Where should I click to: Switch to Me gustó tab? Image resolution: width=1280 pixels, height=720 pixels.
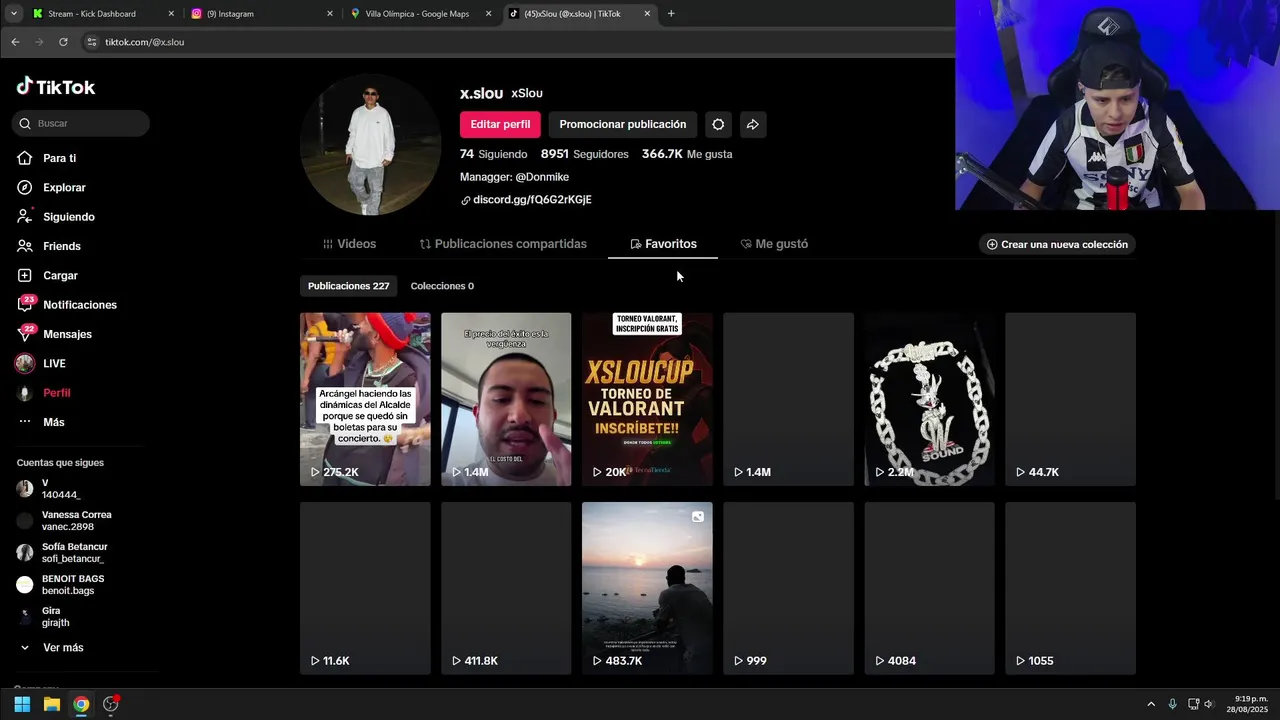774,244
